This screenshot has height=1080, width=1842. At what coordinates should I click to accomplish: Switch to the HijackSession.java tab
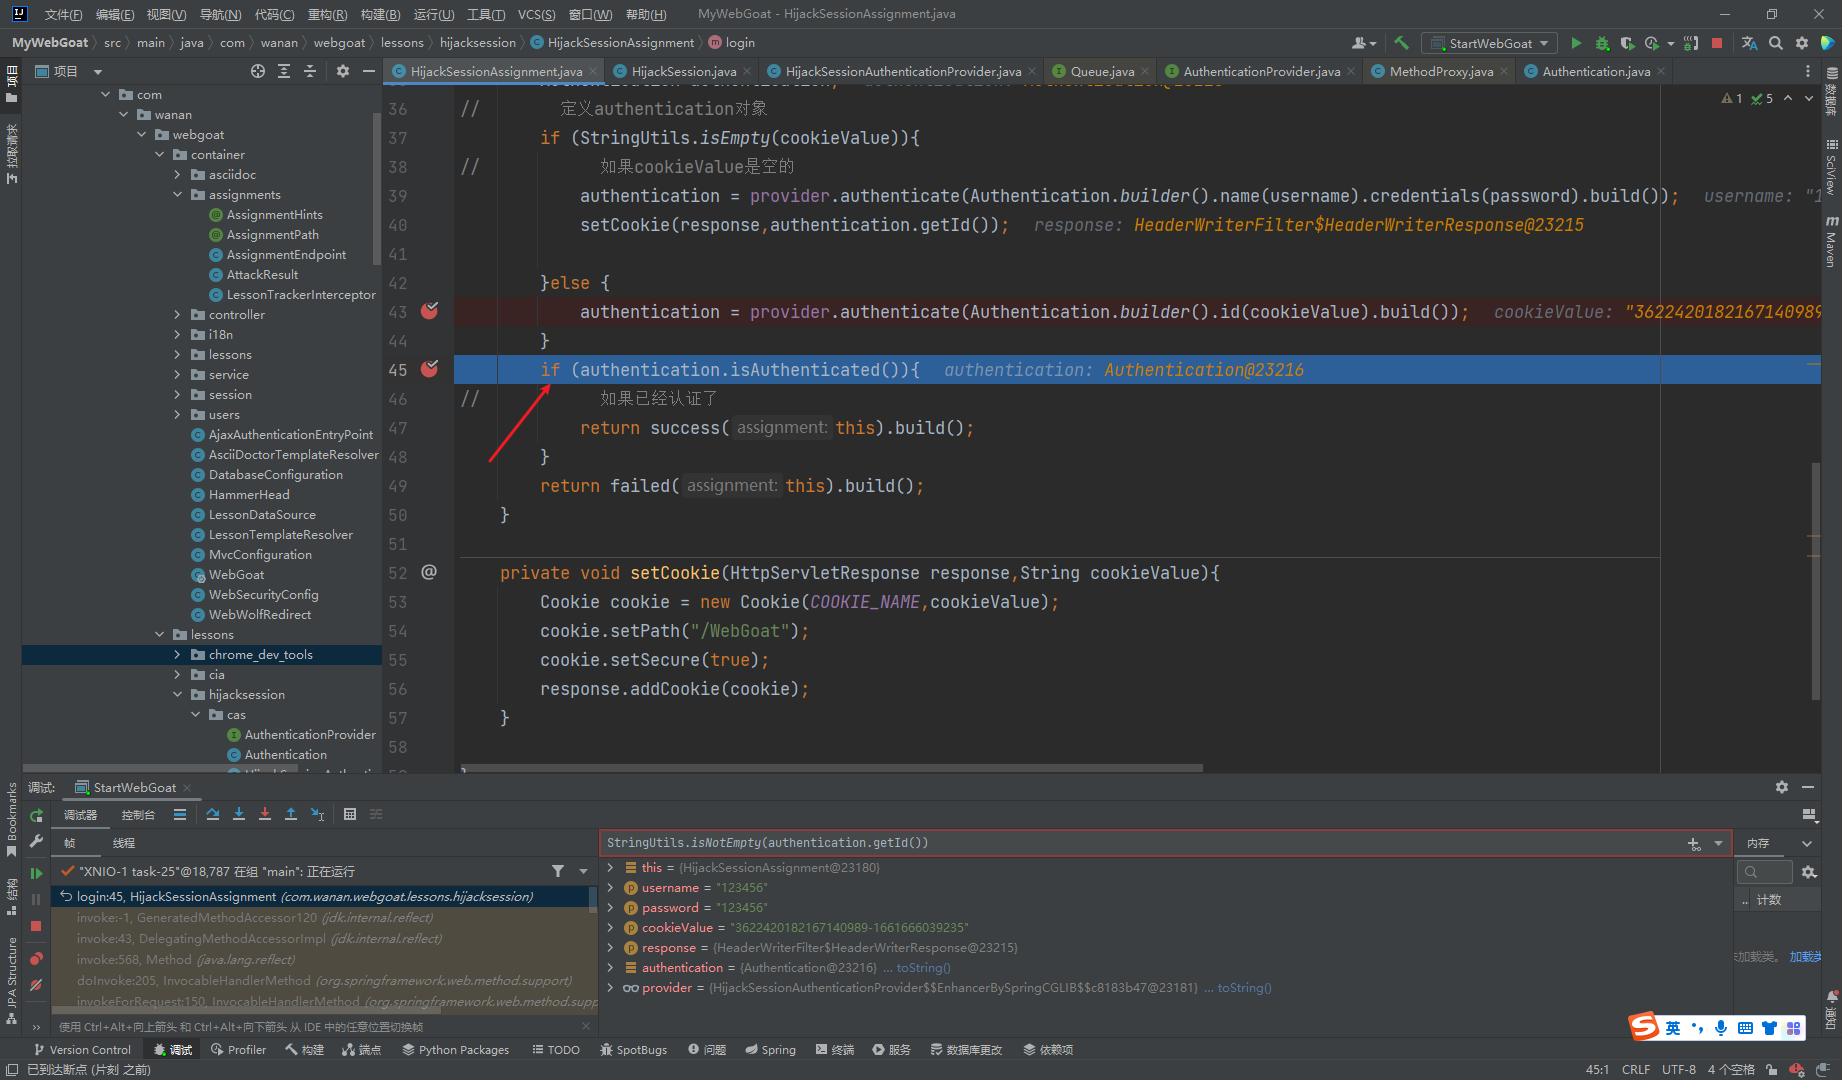click(x=684, y=71)
